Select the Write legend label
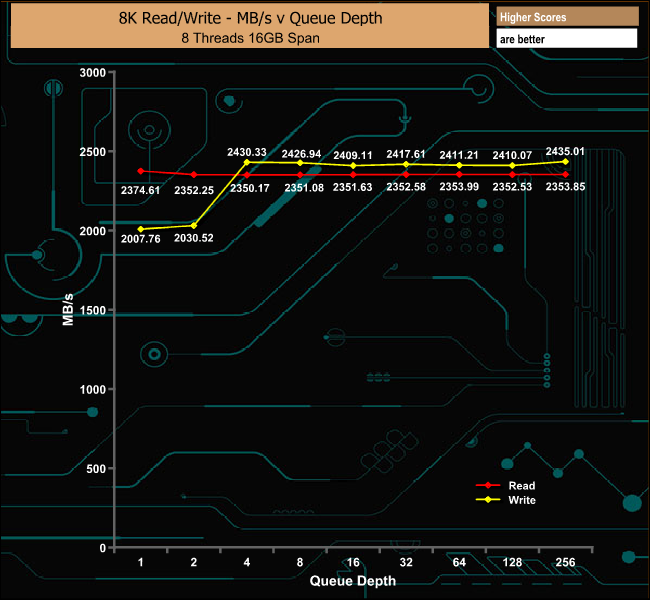 522,499
